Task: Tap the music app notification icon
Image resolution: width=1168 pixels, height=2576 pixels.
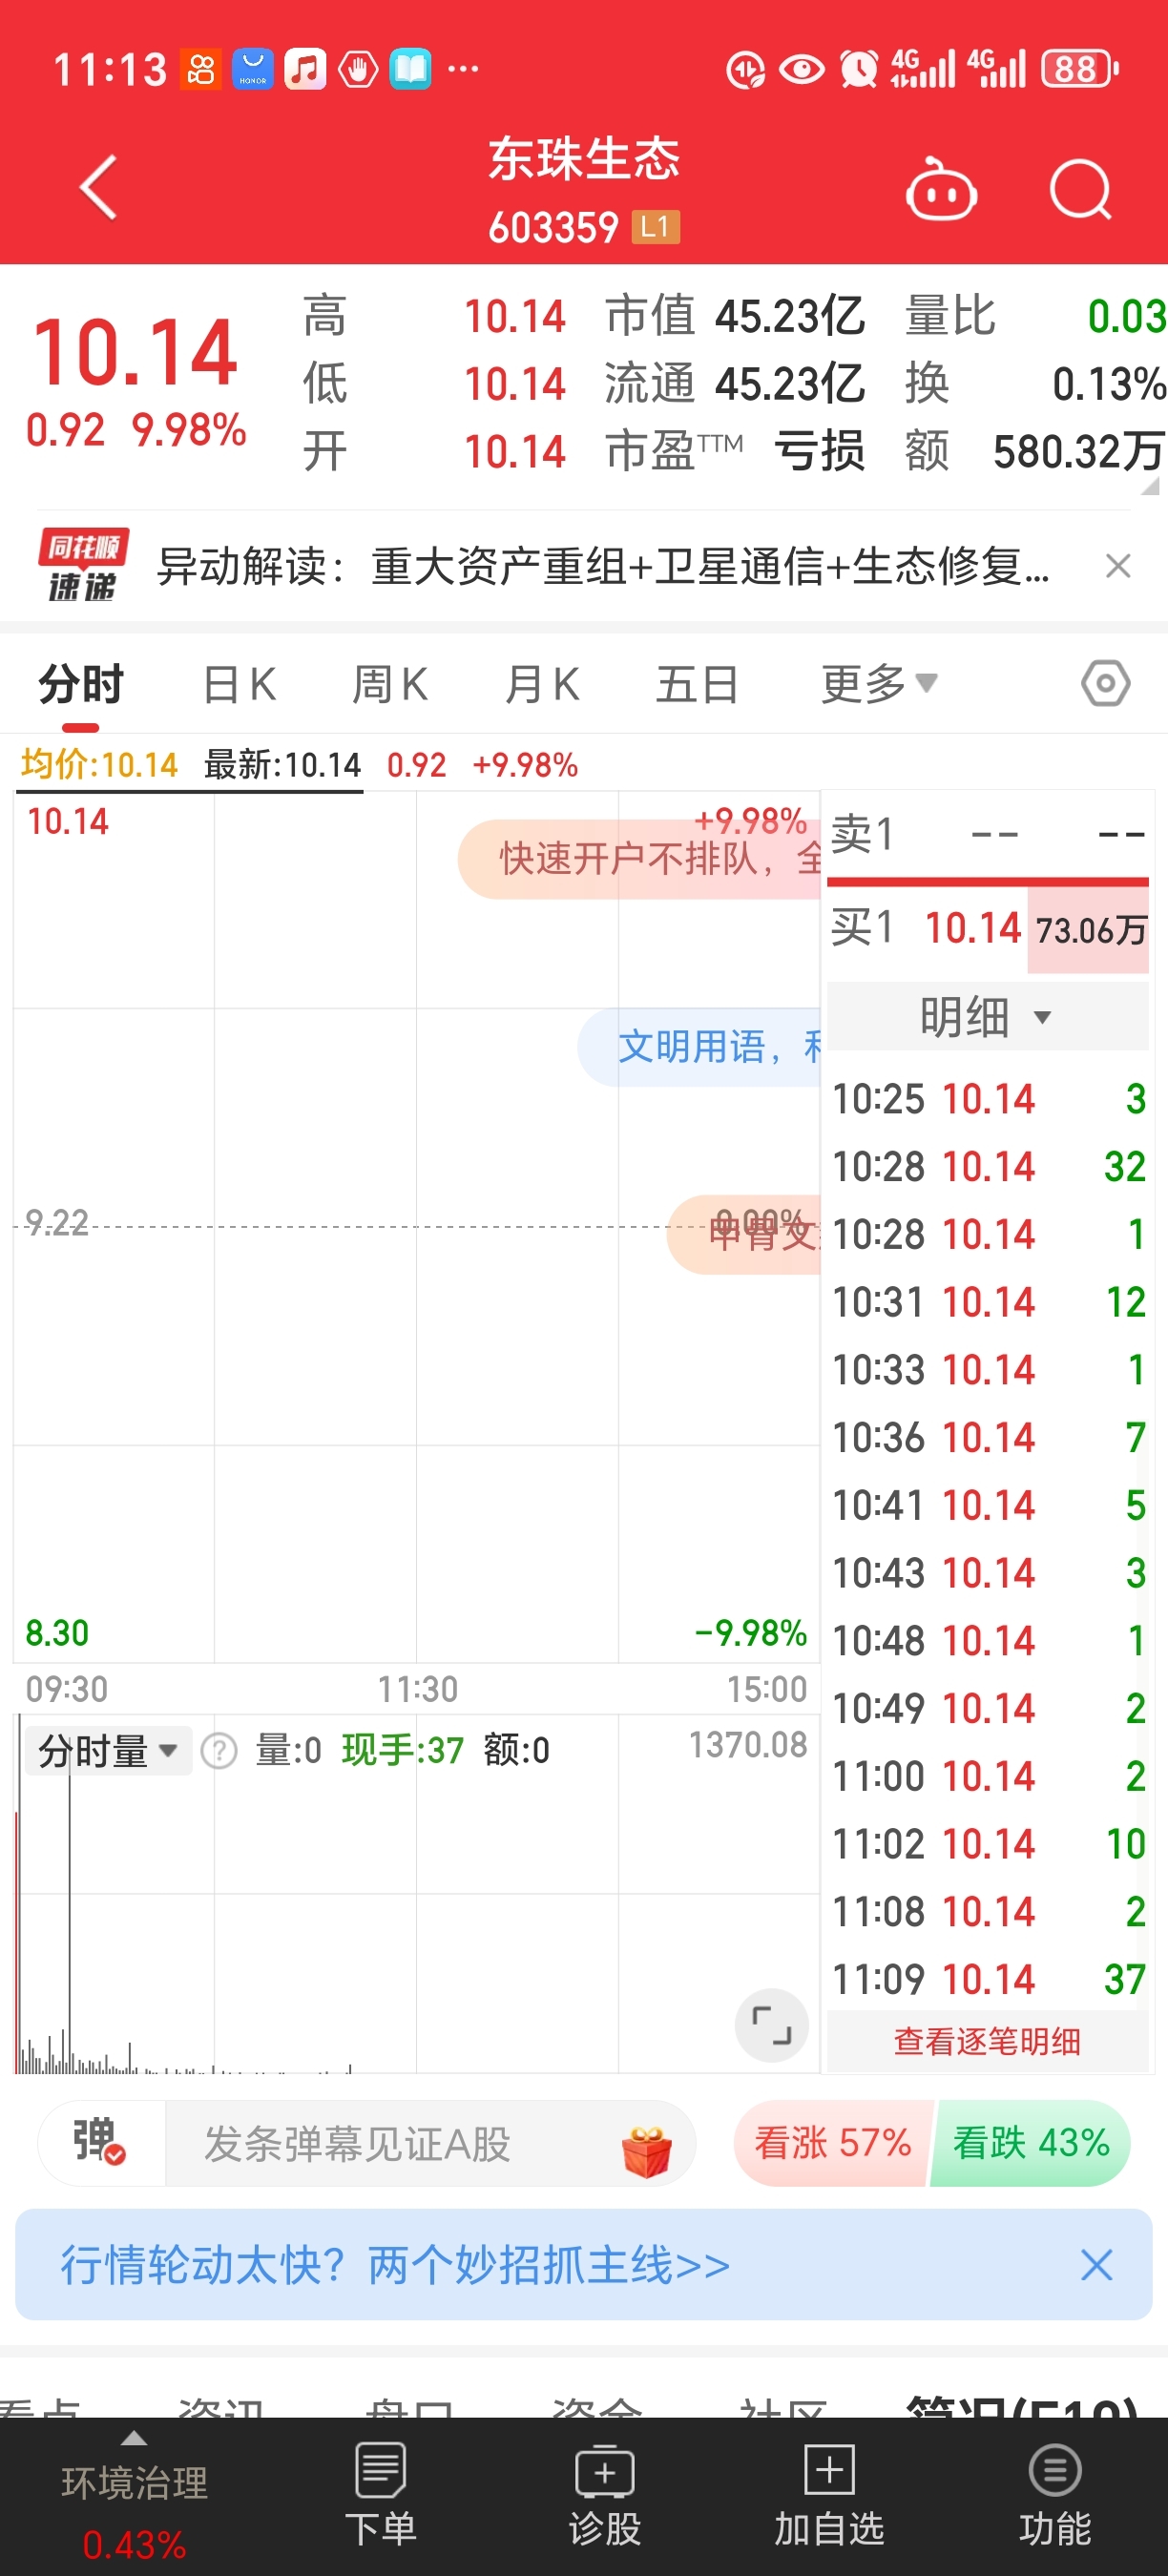Action: pyautogui.click(x=305, y=69)
